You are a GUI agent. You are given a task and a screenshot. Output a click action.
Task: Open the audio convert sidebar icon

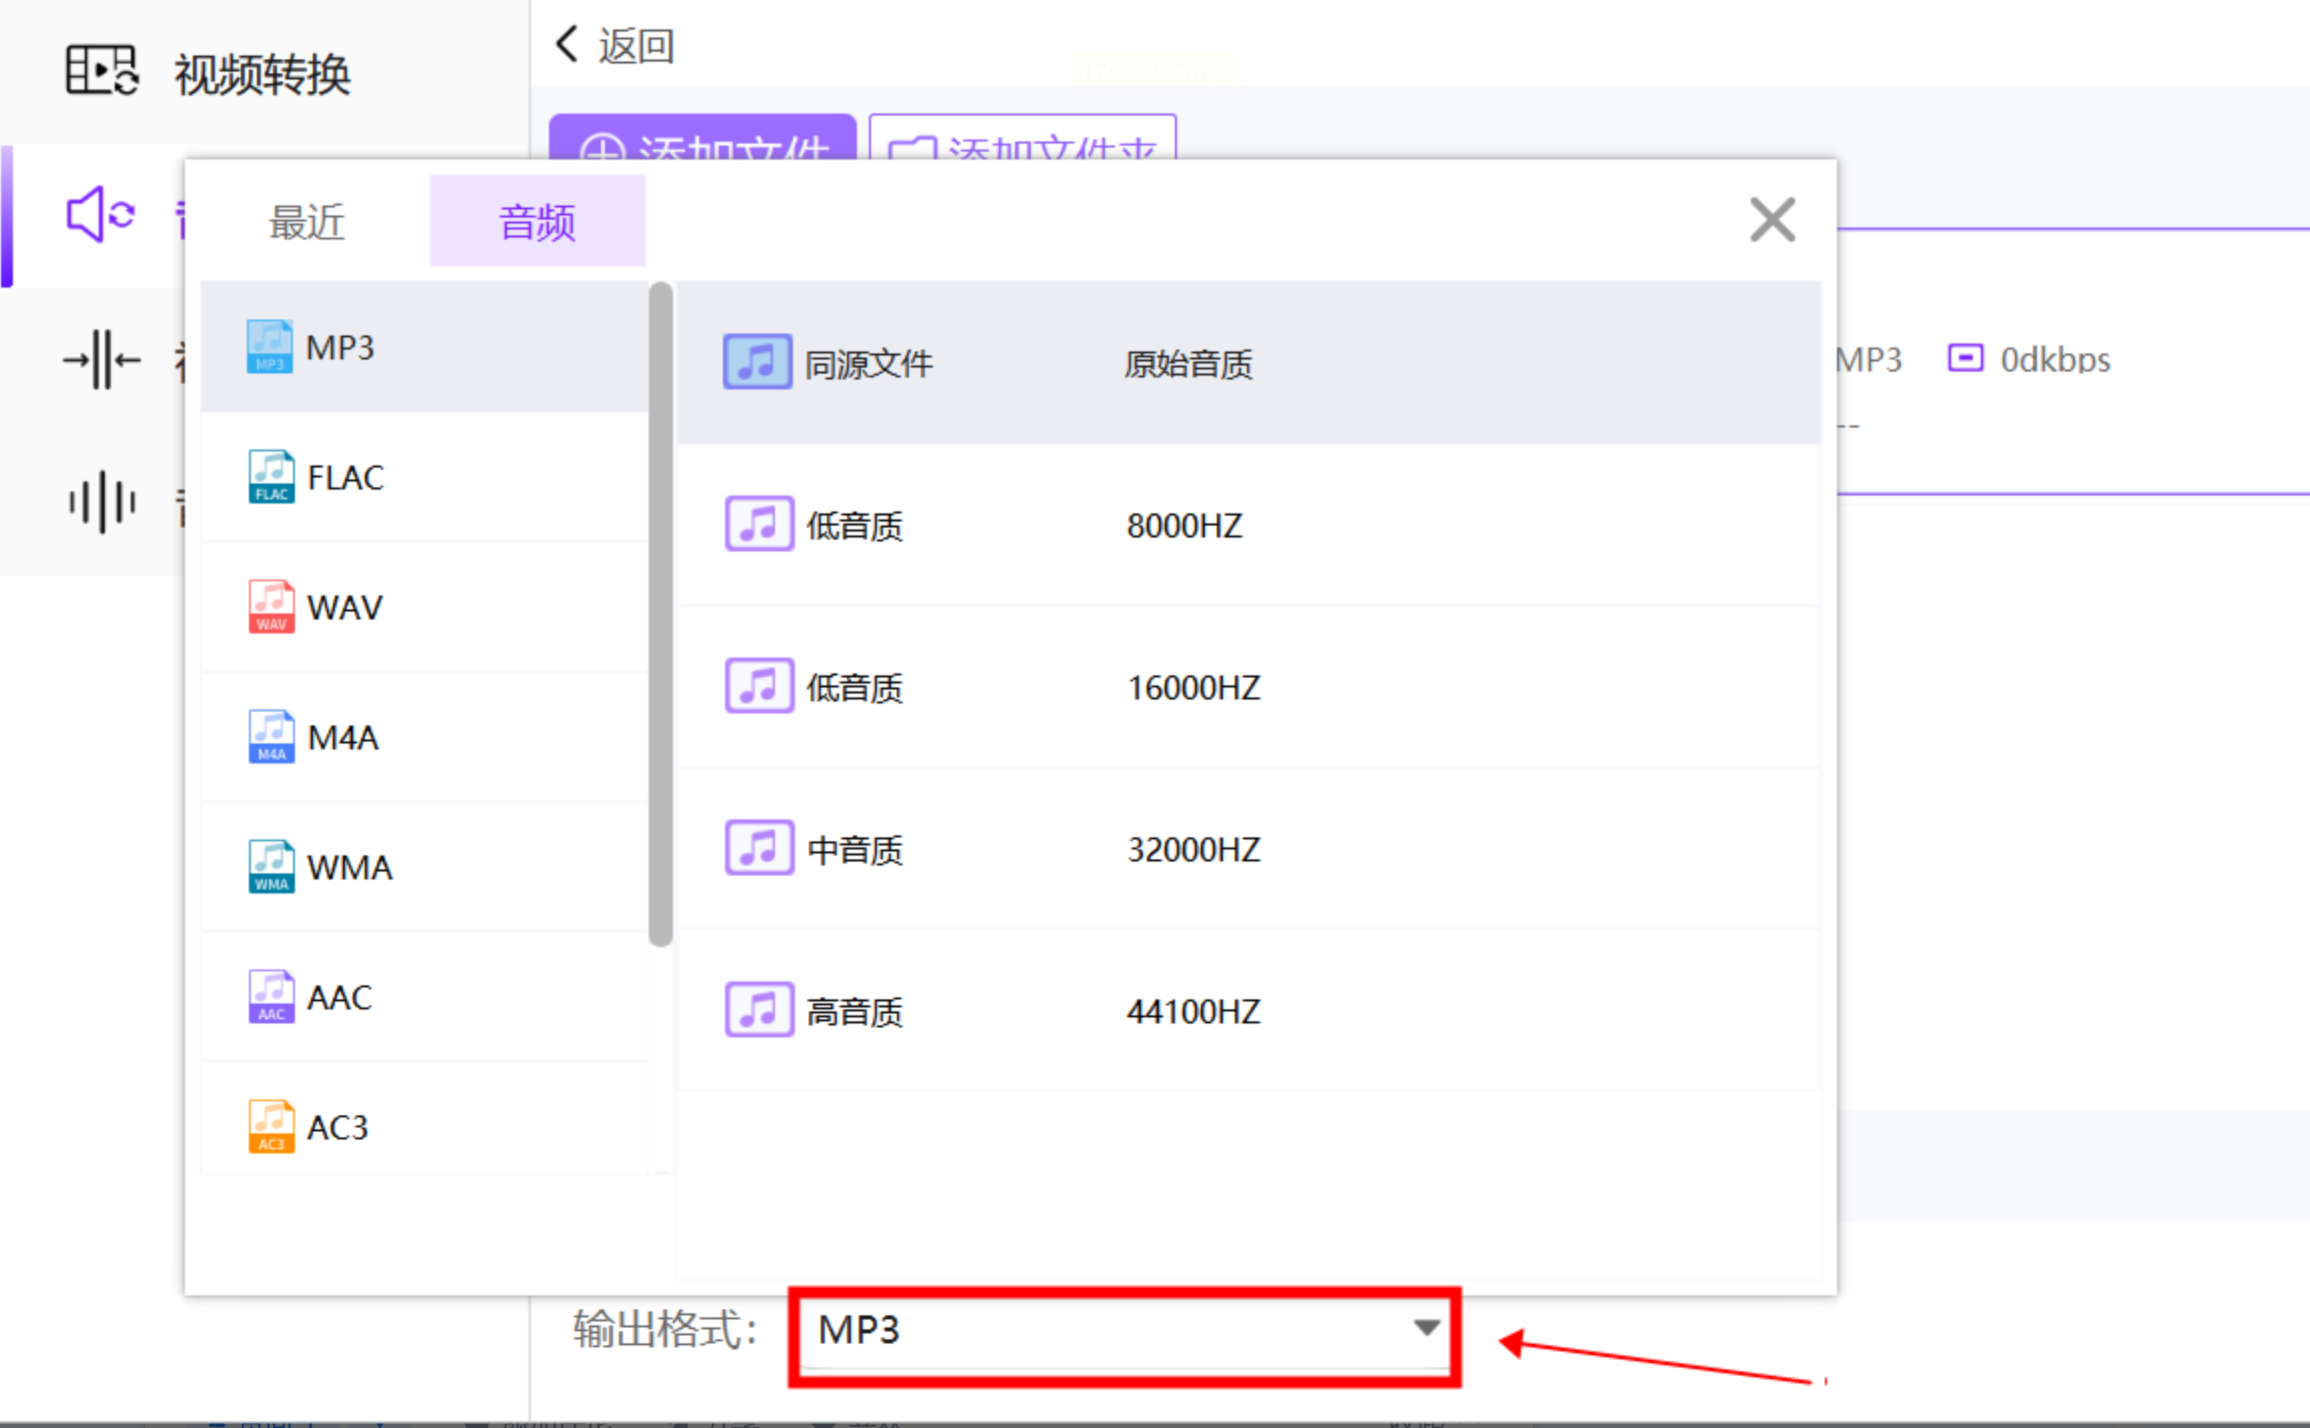(100, 215)
